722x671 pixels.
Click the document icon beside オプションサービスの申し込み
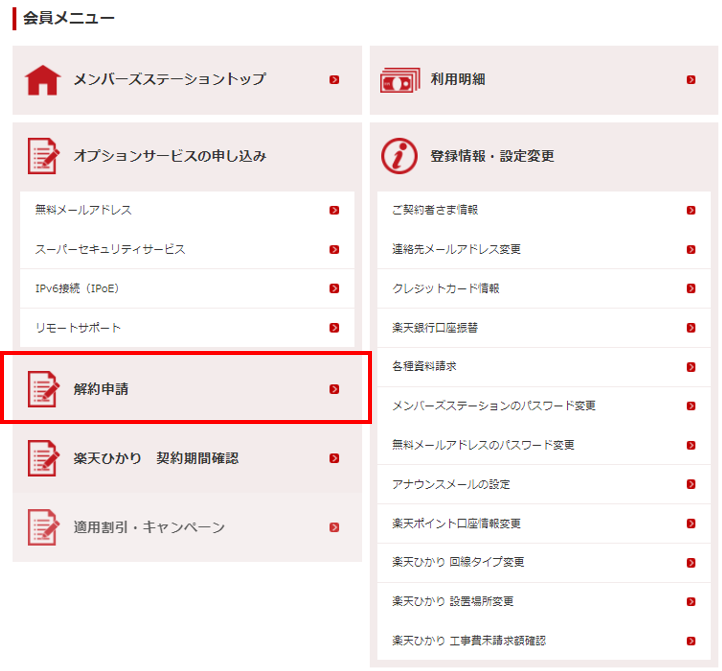click(43, 156)
